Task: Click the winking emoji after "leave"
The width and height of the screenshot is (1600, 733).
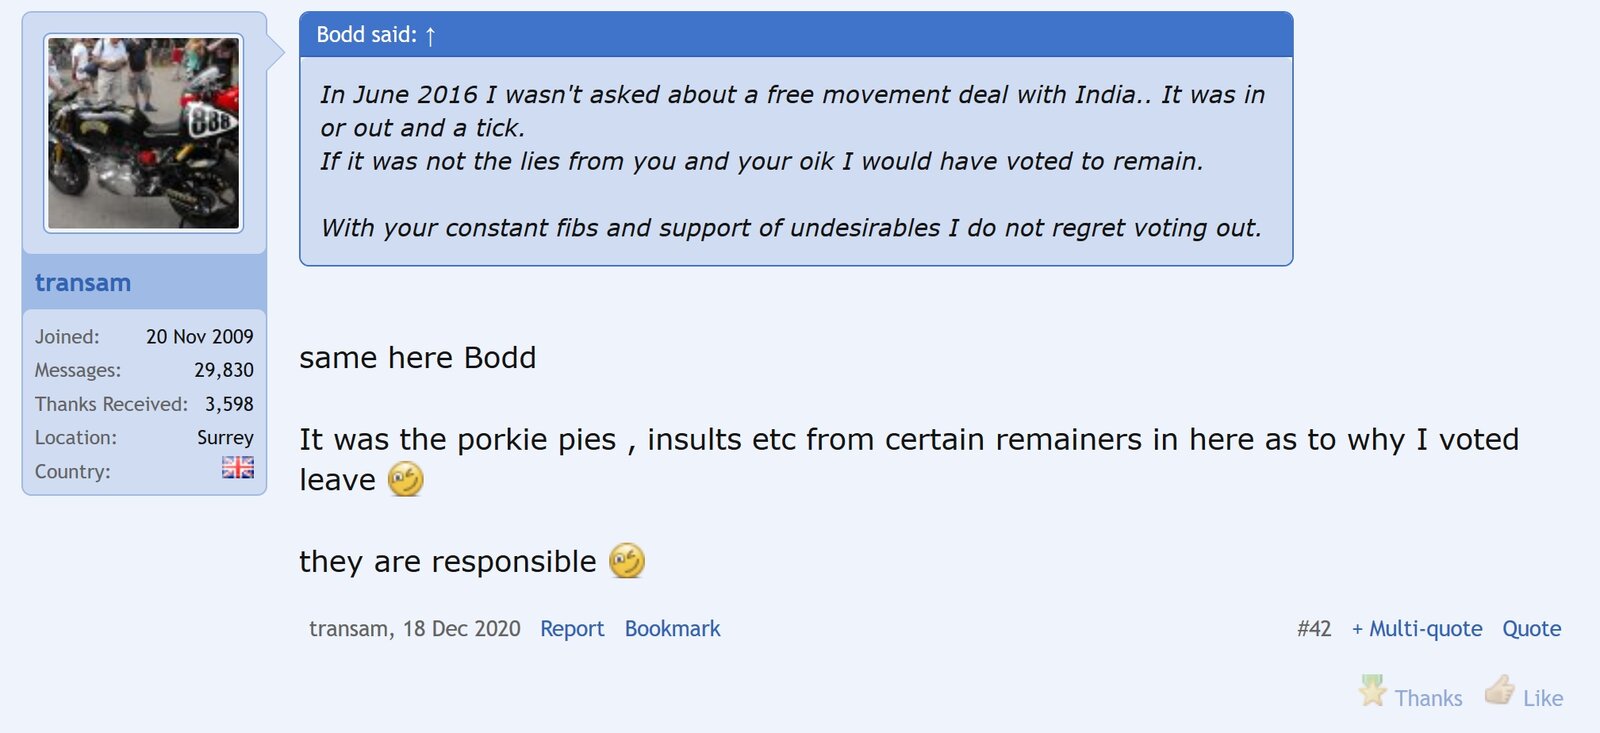Action: point(405,480)
